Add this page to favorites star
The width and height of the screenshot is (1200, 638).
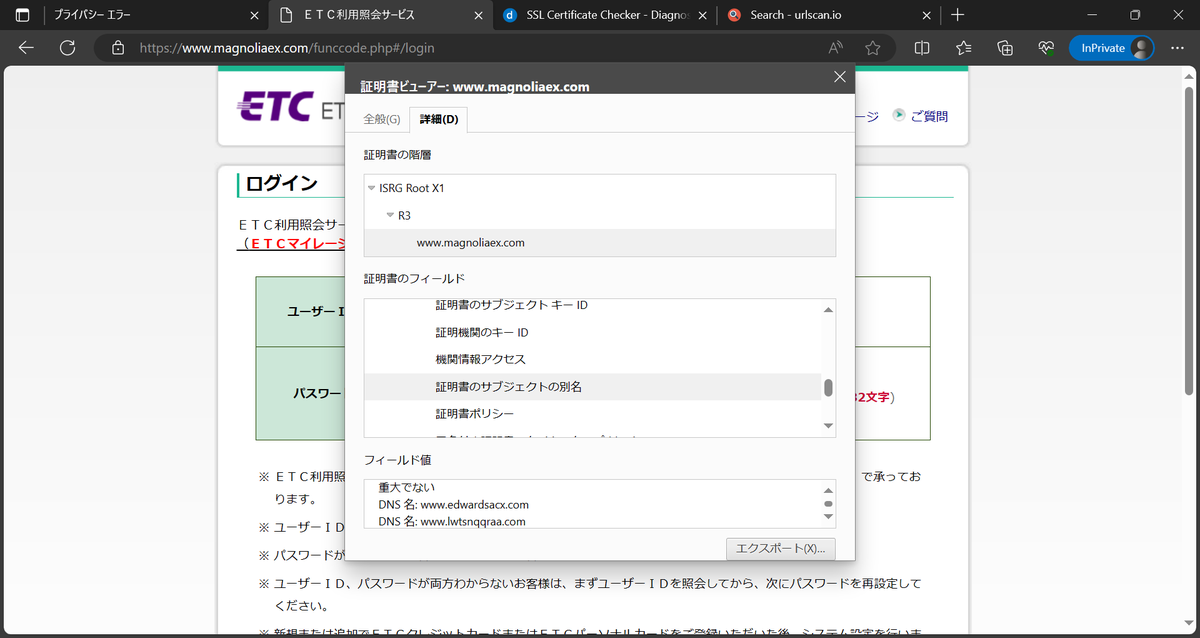[x=872, y=47]
